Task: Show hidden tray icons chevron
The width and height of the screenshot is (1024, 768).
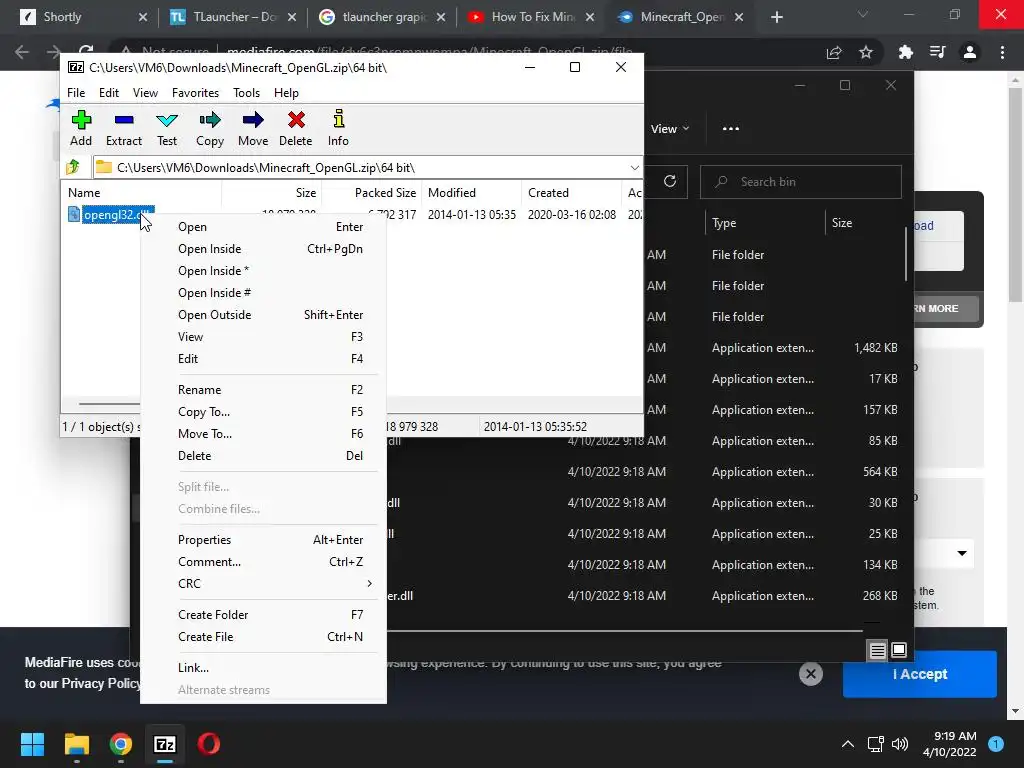Action: (848, 744)
